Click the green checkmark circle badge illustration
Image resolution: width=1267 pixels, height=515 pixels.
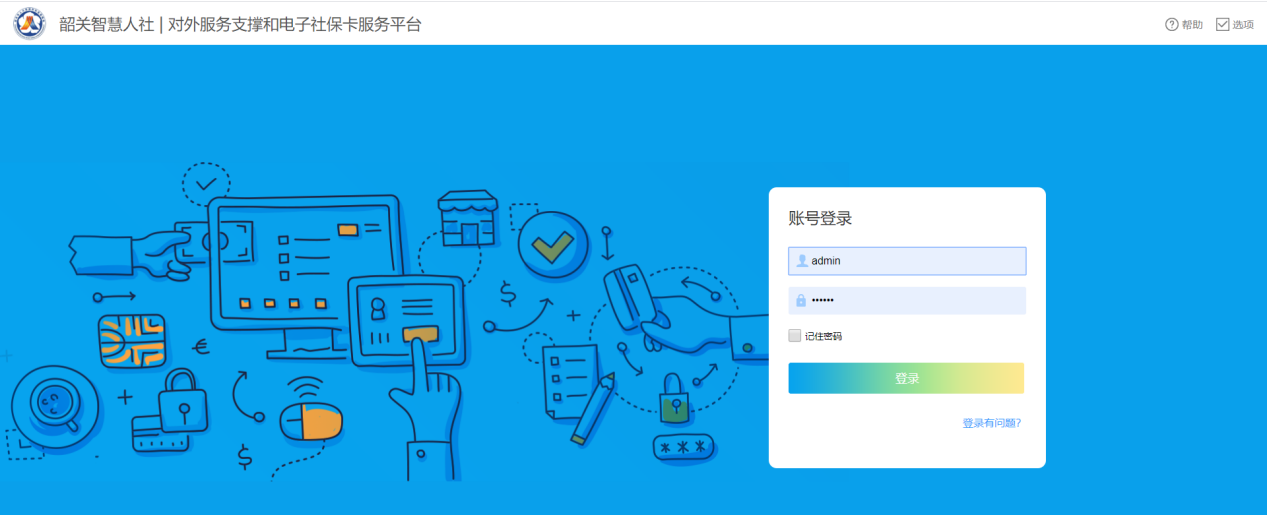[552, 244]
